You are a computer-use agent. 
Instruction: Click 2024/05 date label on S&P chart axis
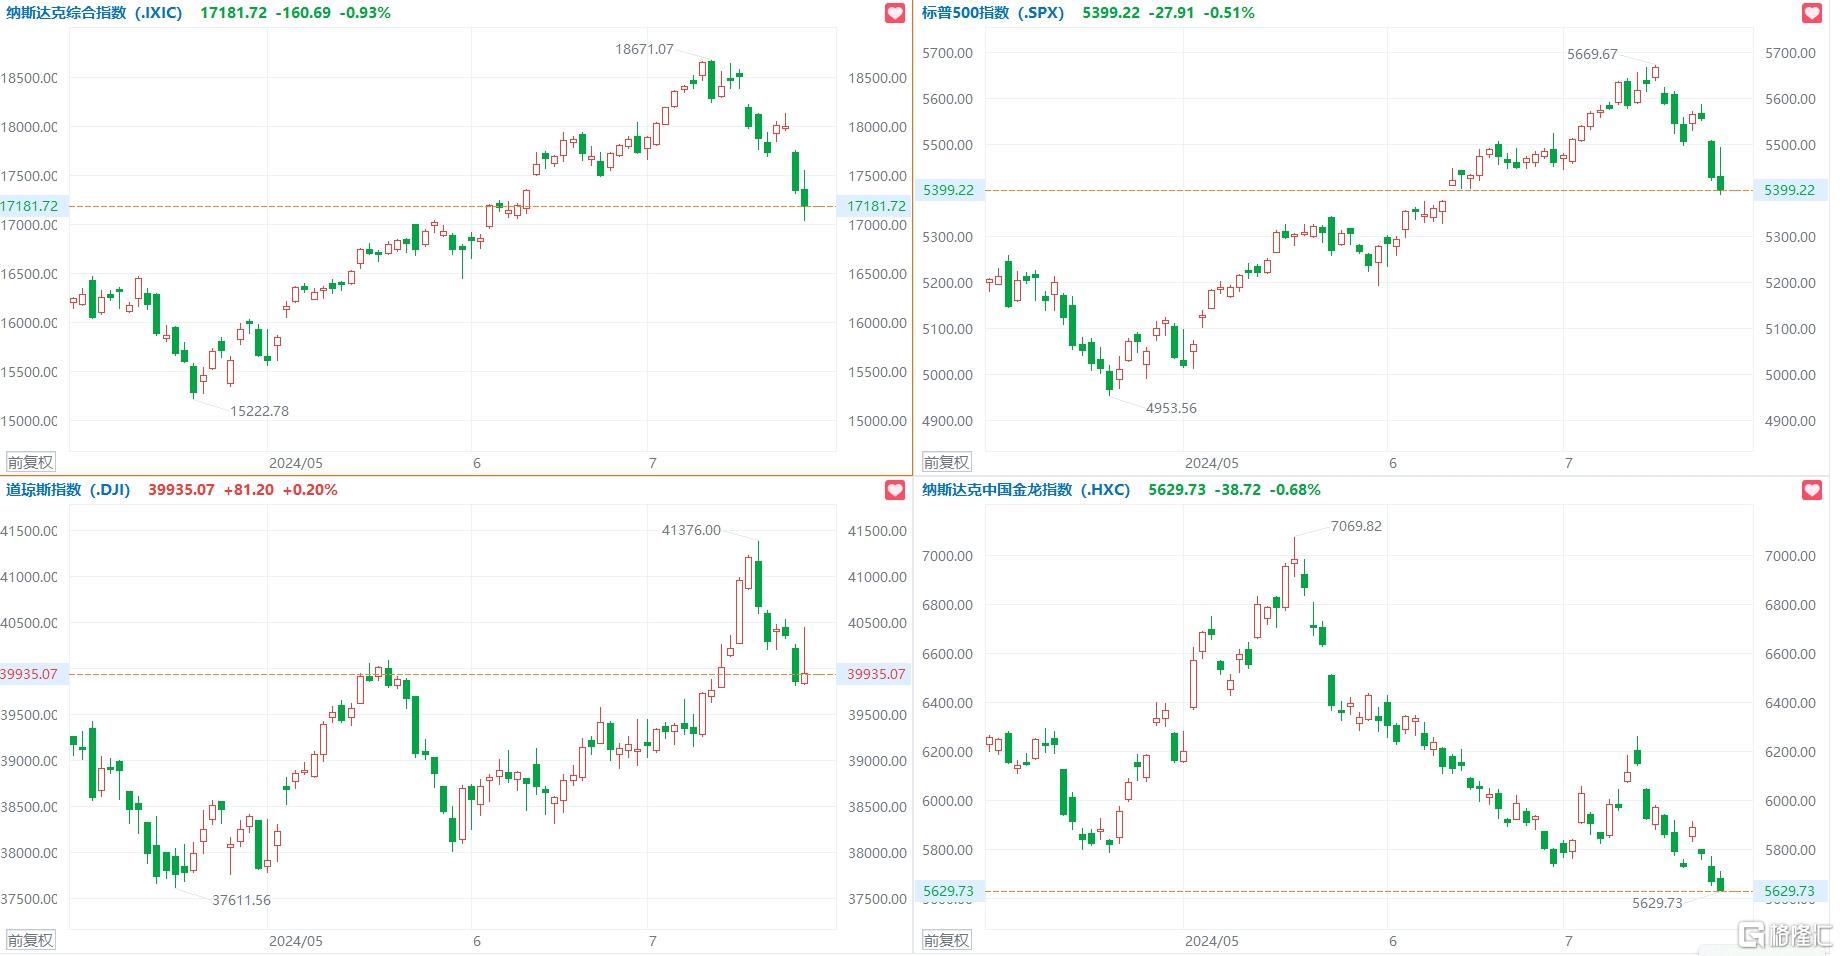[x=1212, y=463]
